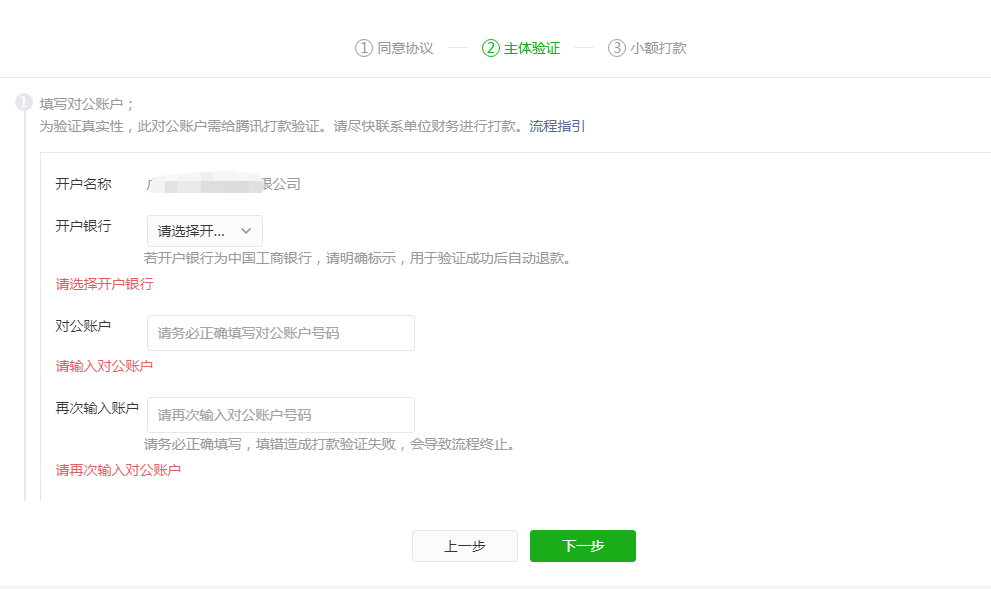Select the 主体验证 step label
This screenshot has height=589, width=991.
tap(532, 48)
